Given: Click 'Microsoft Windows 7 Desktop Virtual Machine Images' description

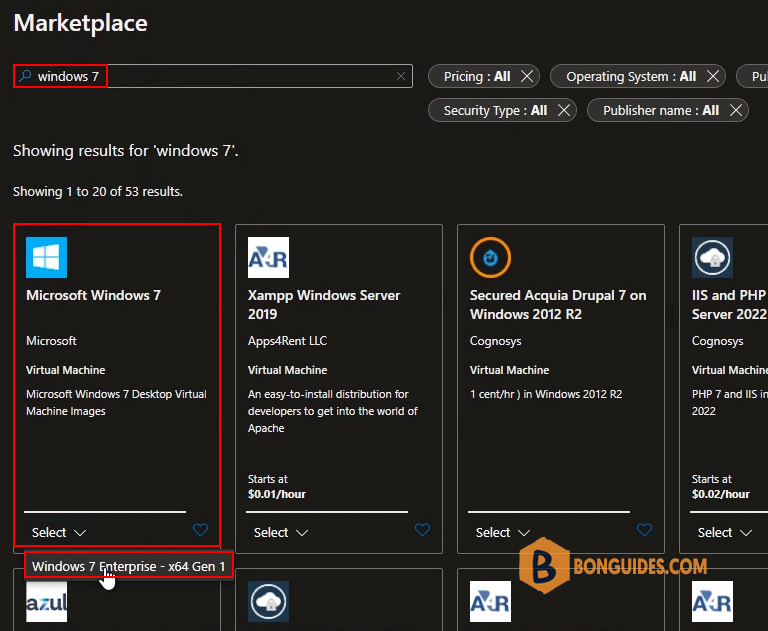Looking at the screenshot, I should [x=117, y=403].
